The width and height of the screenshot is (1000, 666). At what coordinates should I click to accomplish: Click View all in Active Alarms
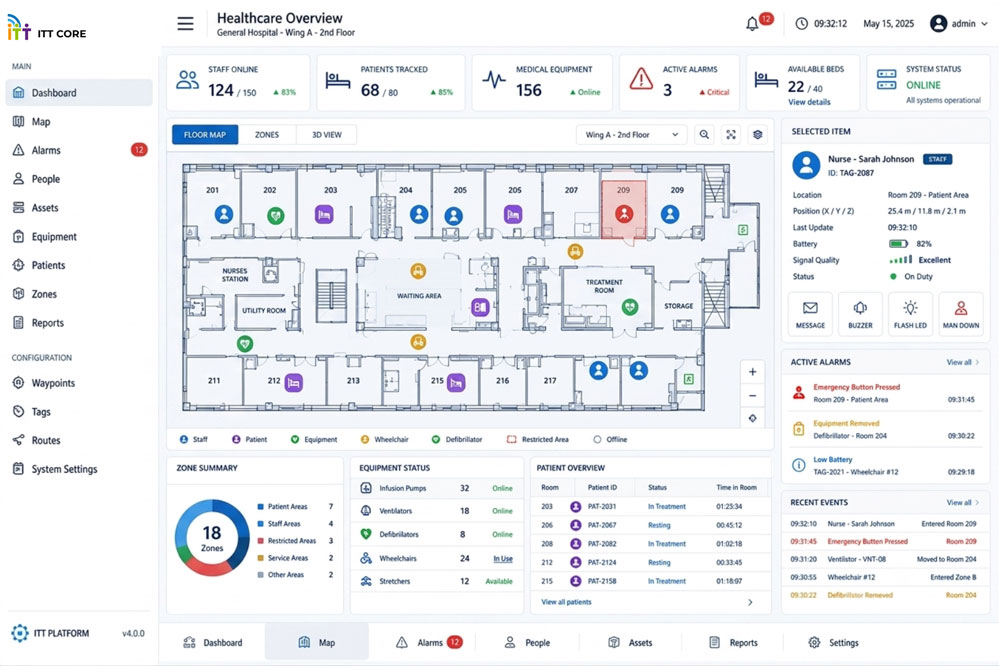[962, 362]
